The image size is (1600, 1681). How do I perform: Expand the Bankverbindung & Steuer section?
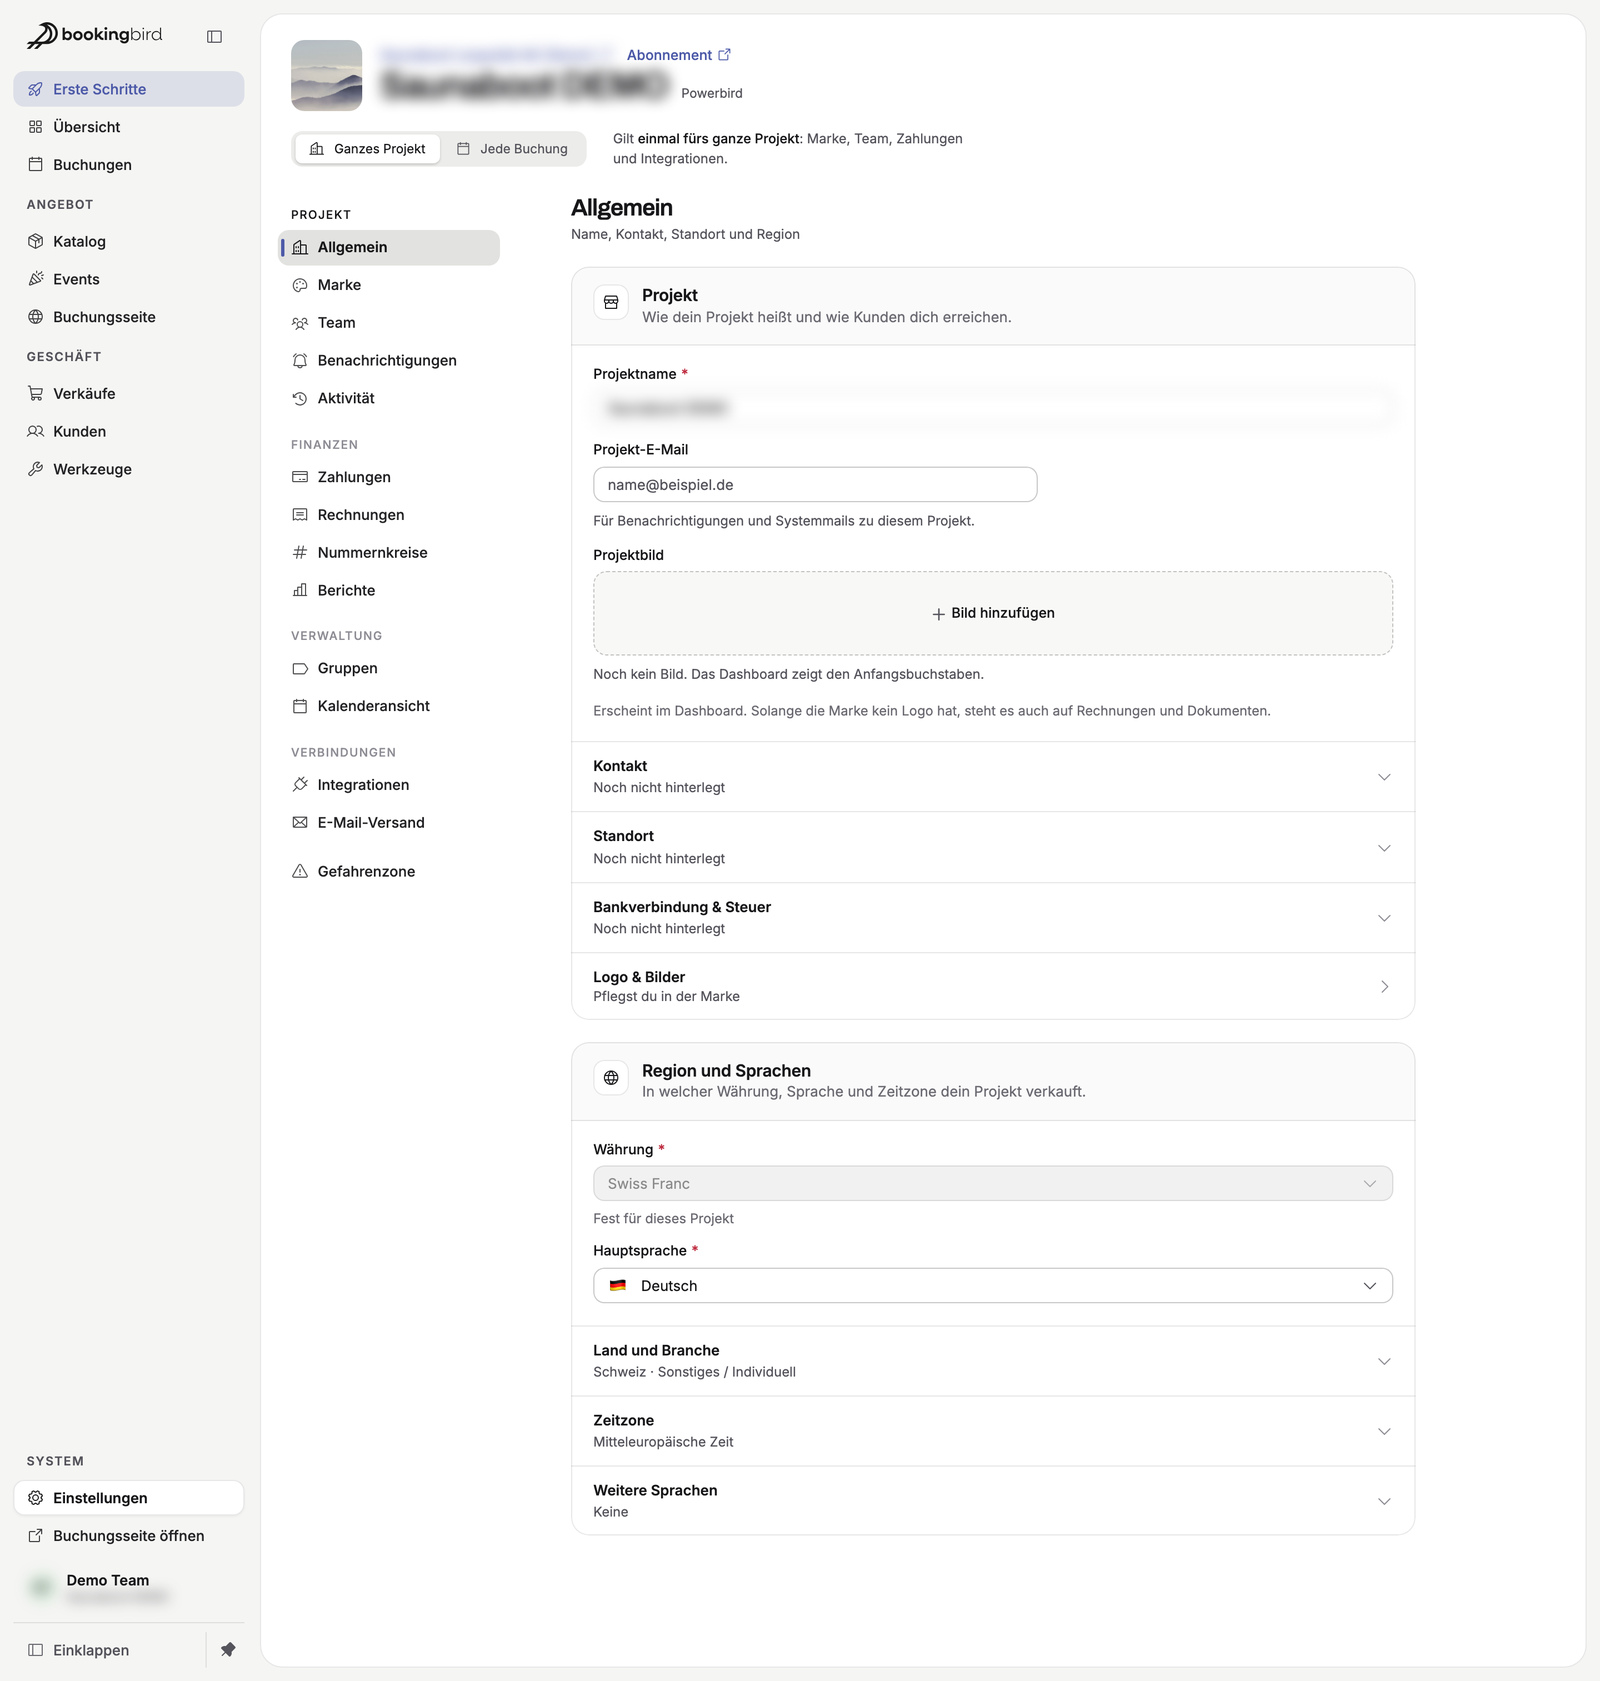(992, 918)
